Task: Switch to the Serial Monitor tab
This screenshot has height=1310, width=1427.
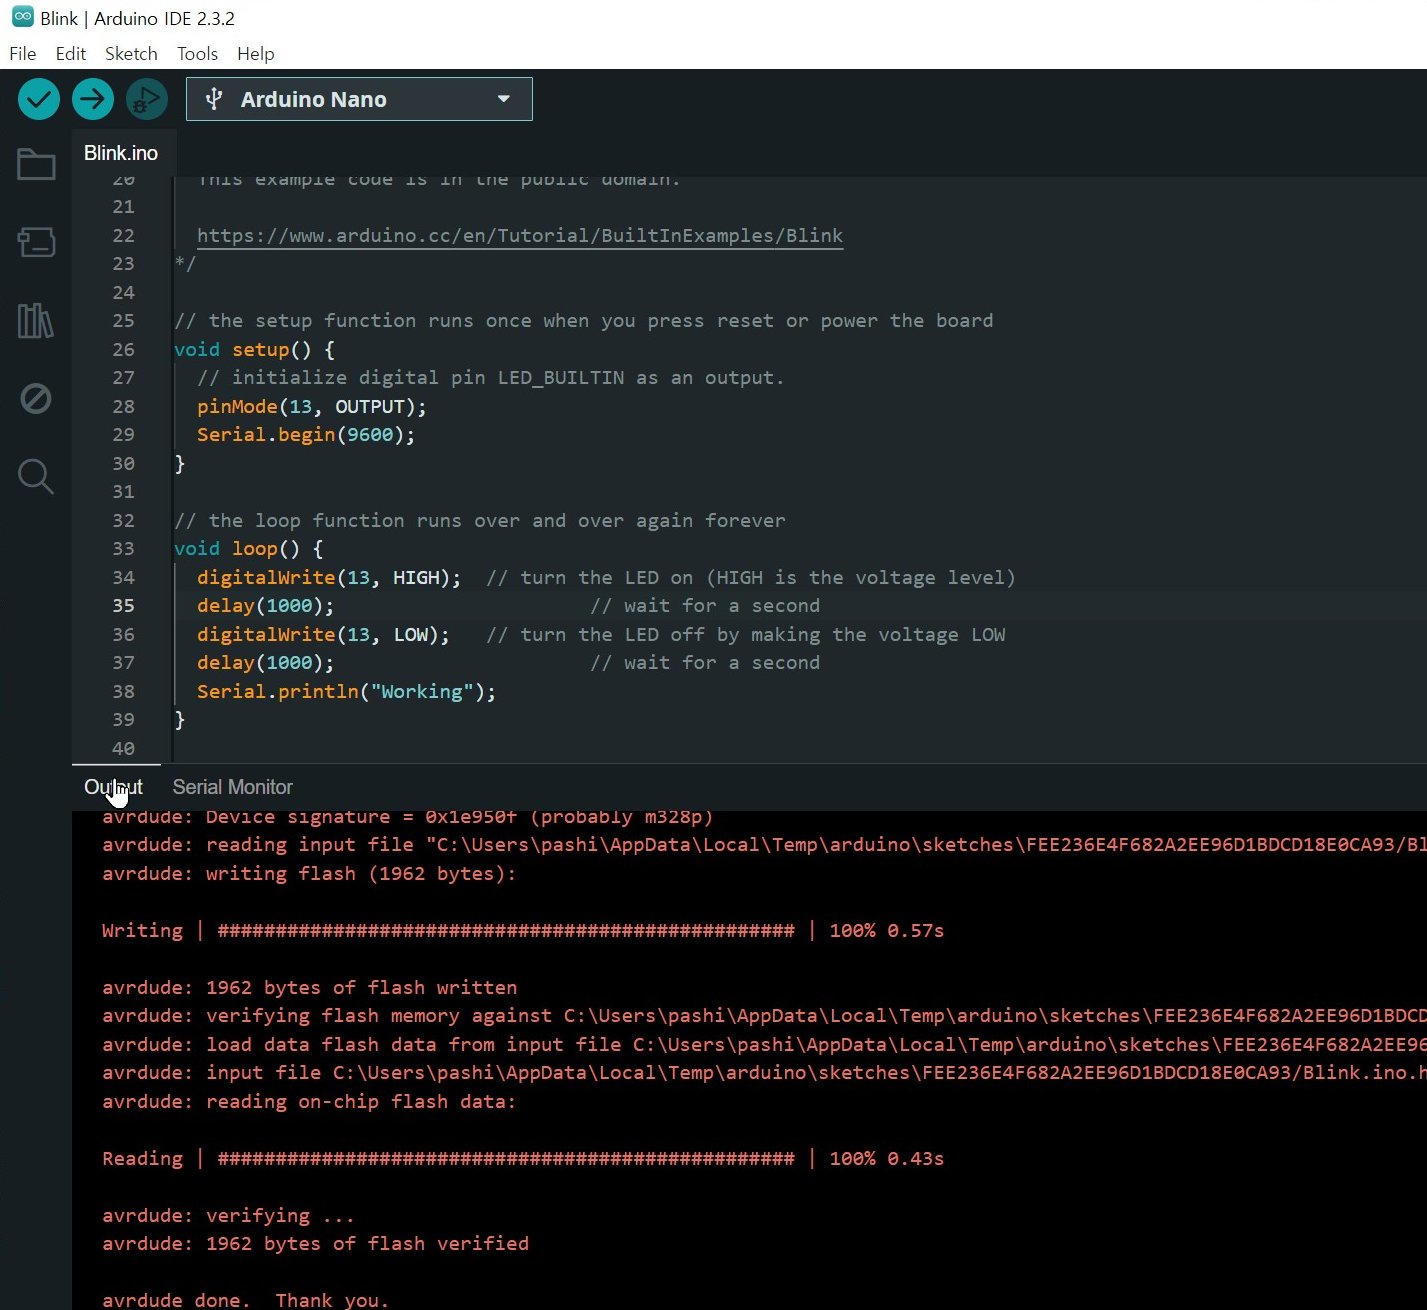Action: tap(232, 787)
